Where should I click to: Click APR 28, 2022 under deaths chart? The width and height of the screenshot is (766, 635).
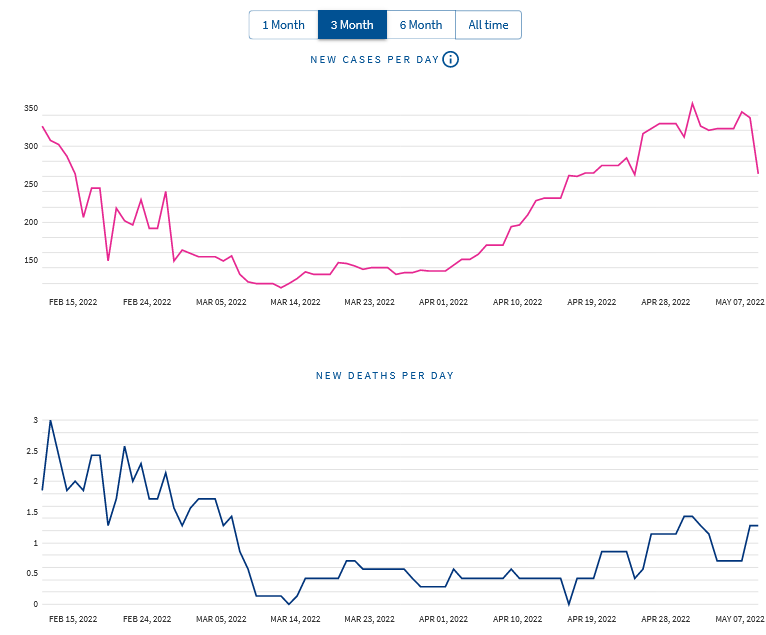(666, 619)
